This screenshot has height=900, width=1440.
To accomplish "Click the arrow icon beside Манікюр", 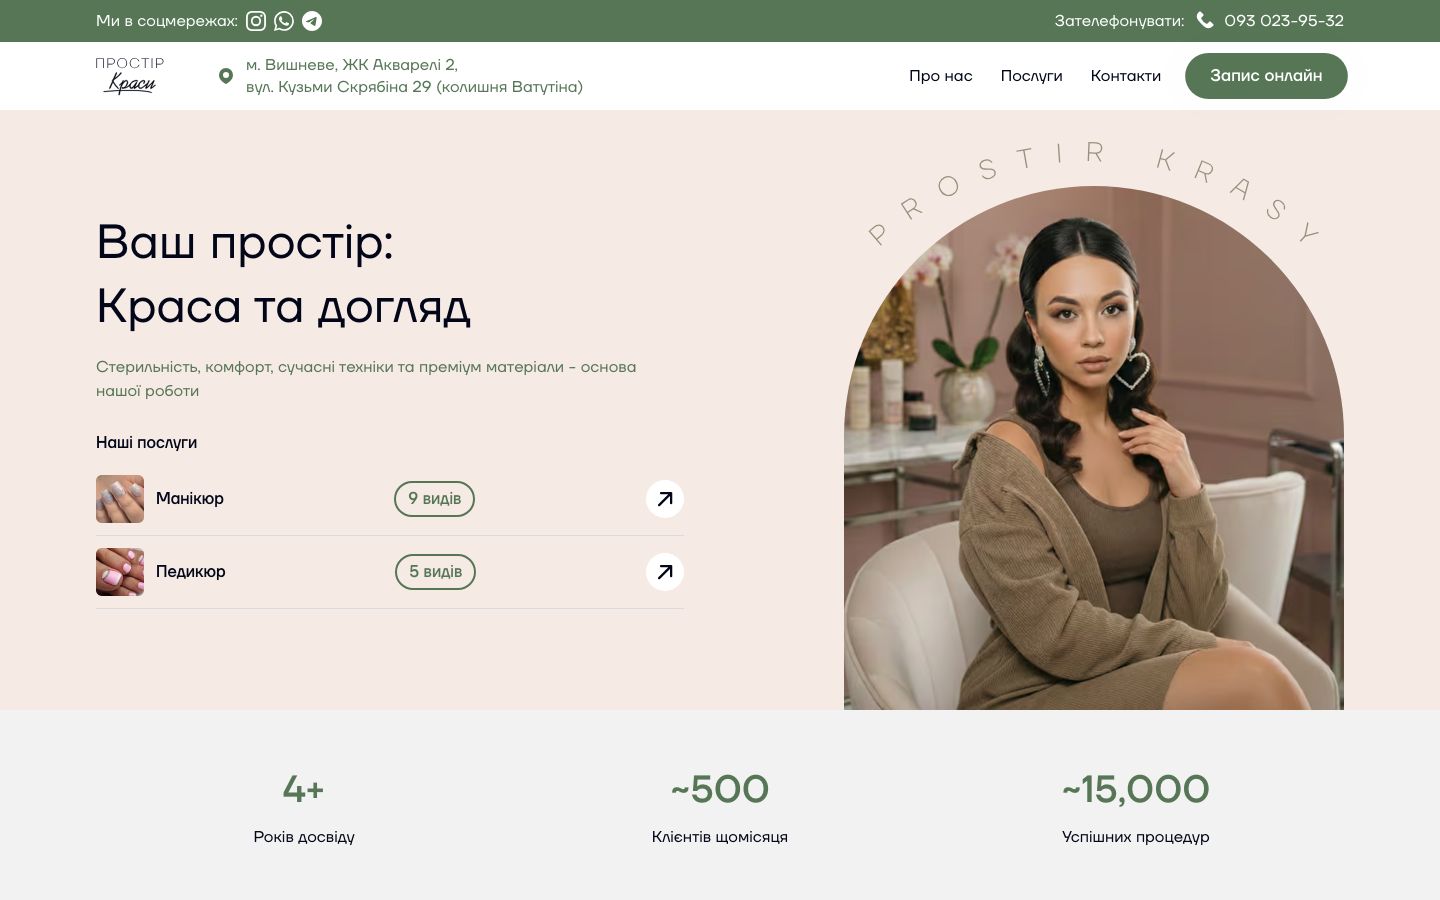I will tap(665, 499).
